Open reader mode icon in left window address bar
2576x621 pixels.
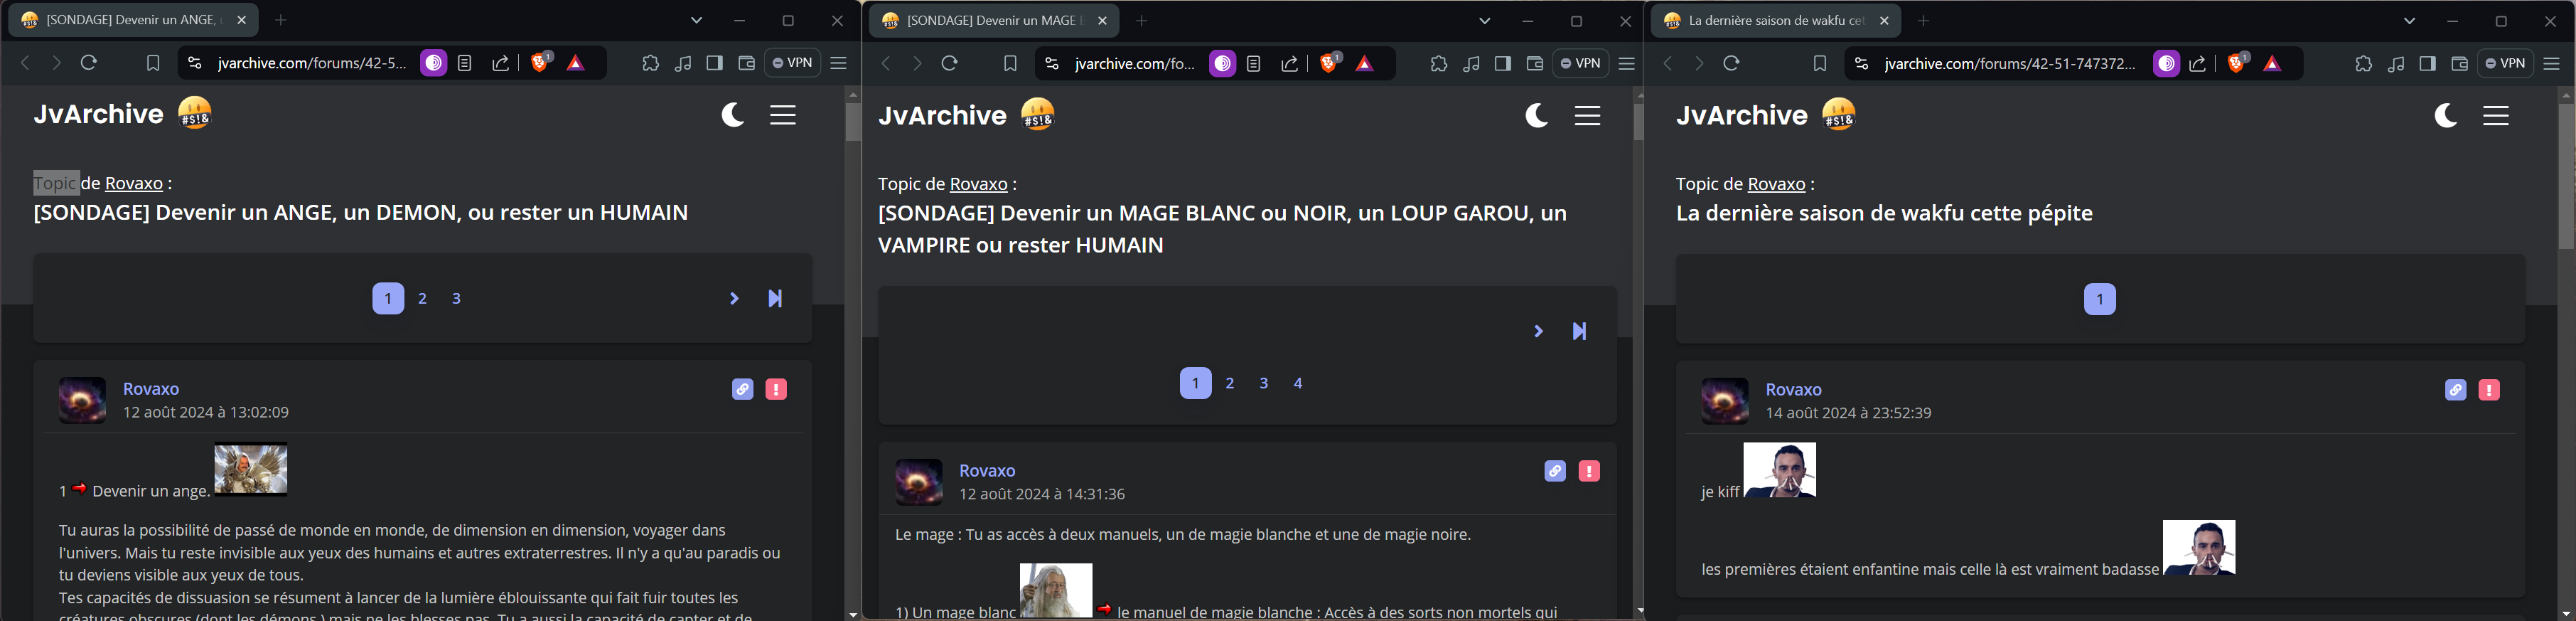coord(465,63)
